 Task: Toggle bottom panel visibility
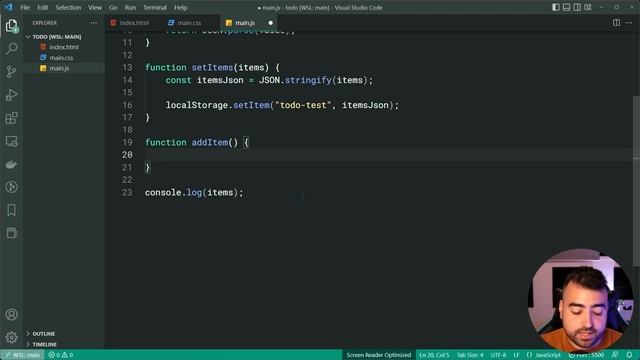[567, 7]
